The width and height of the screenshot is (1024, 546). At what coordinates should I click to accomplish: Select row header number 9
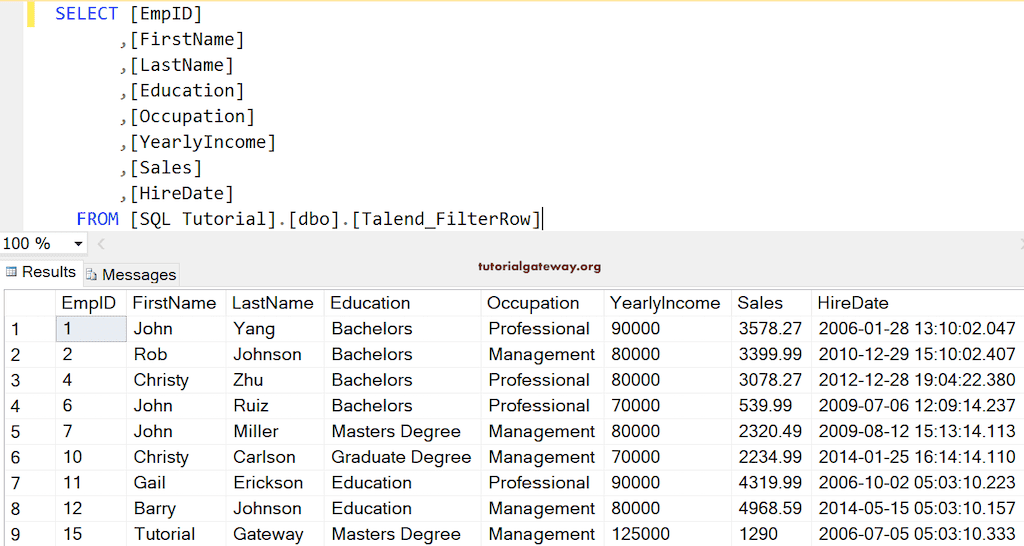point(30,534)
